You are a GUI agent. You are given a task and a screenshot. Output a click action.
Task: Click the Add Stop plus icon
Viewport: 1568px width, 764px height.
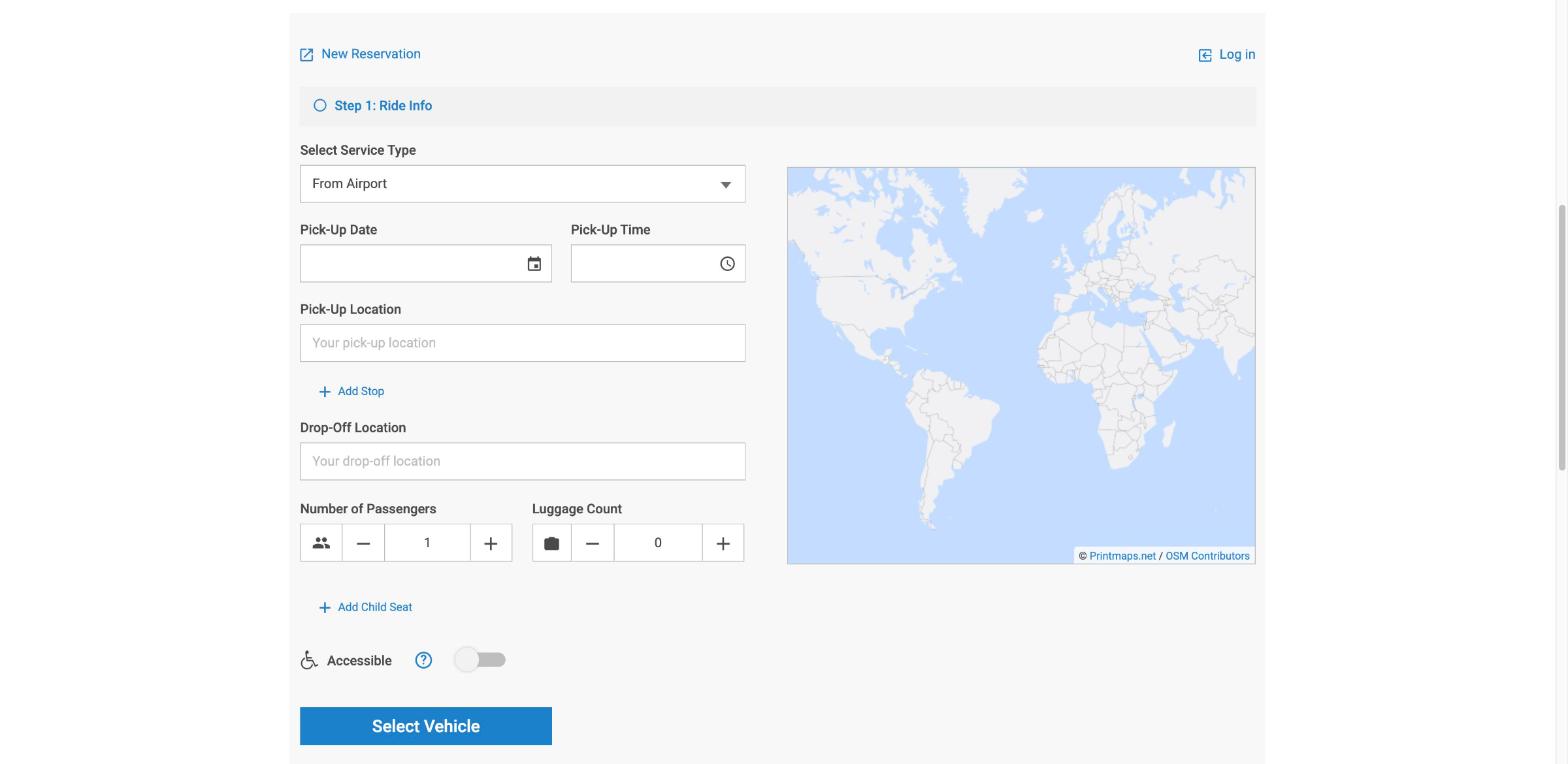point(324,392)
